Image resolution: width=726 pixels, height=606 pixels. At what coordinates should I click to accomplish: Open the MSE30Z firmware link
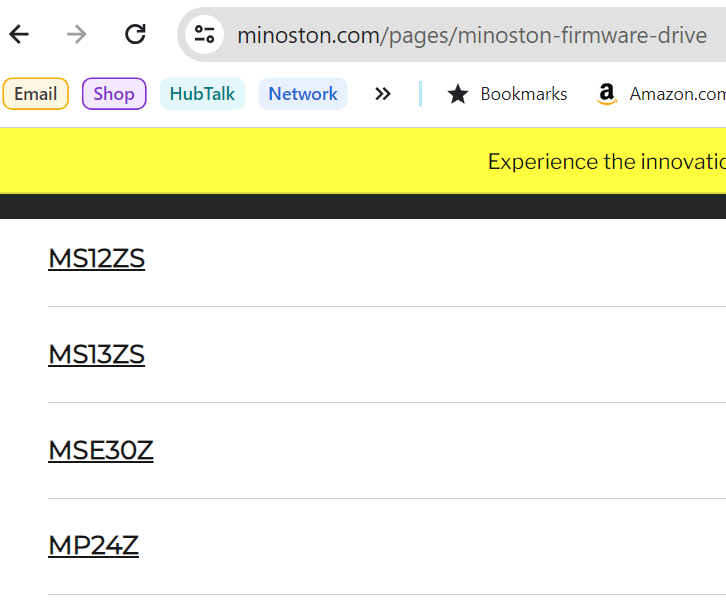(x=100, y=450)
